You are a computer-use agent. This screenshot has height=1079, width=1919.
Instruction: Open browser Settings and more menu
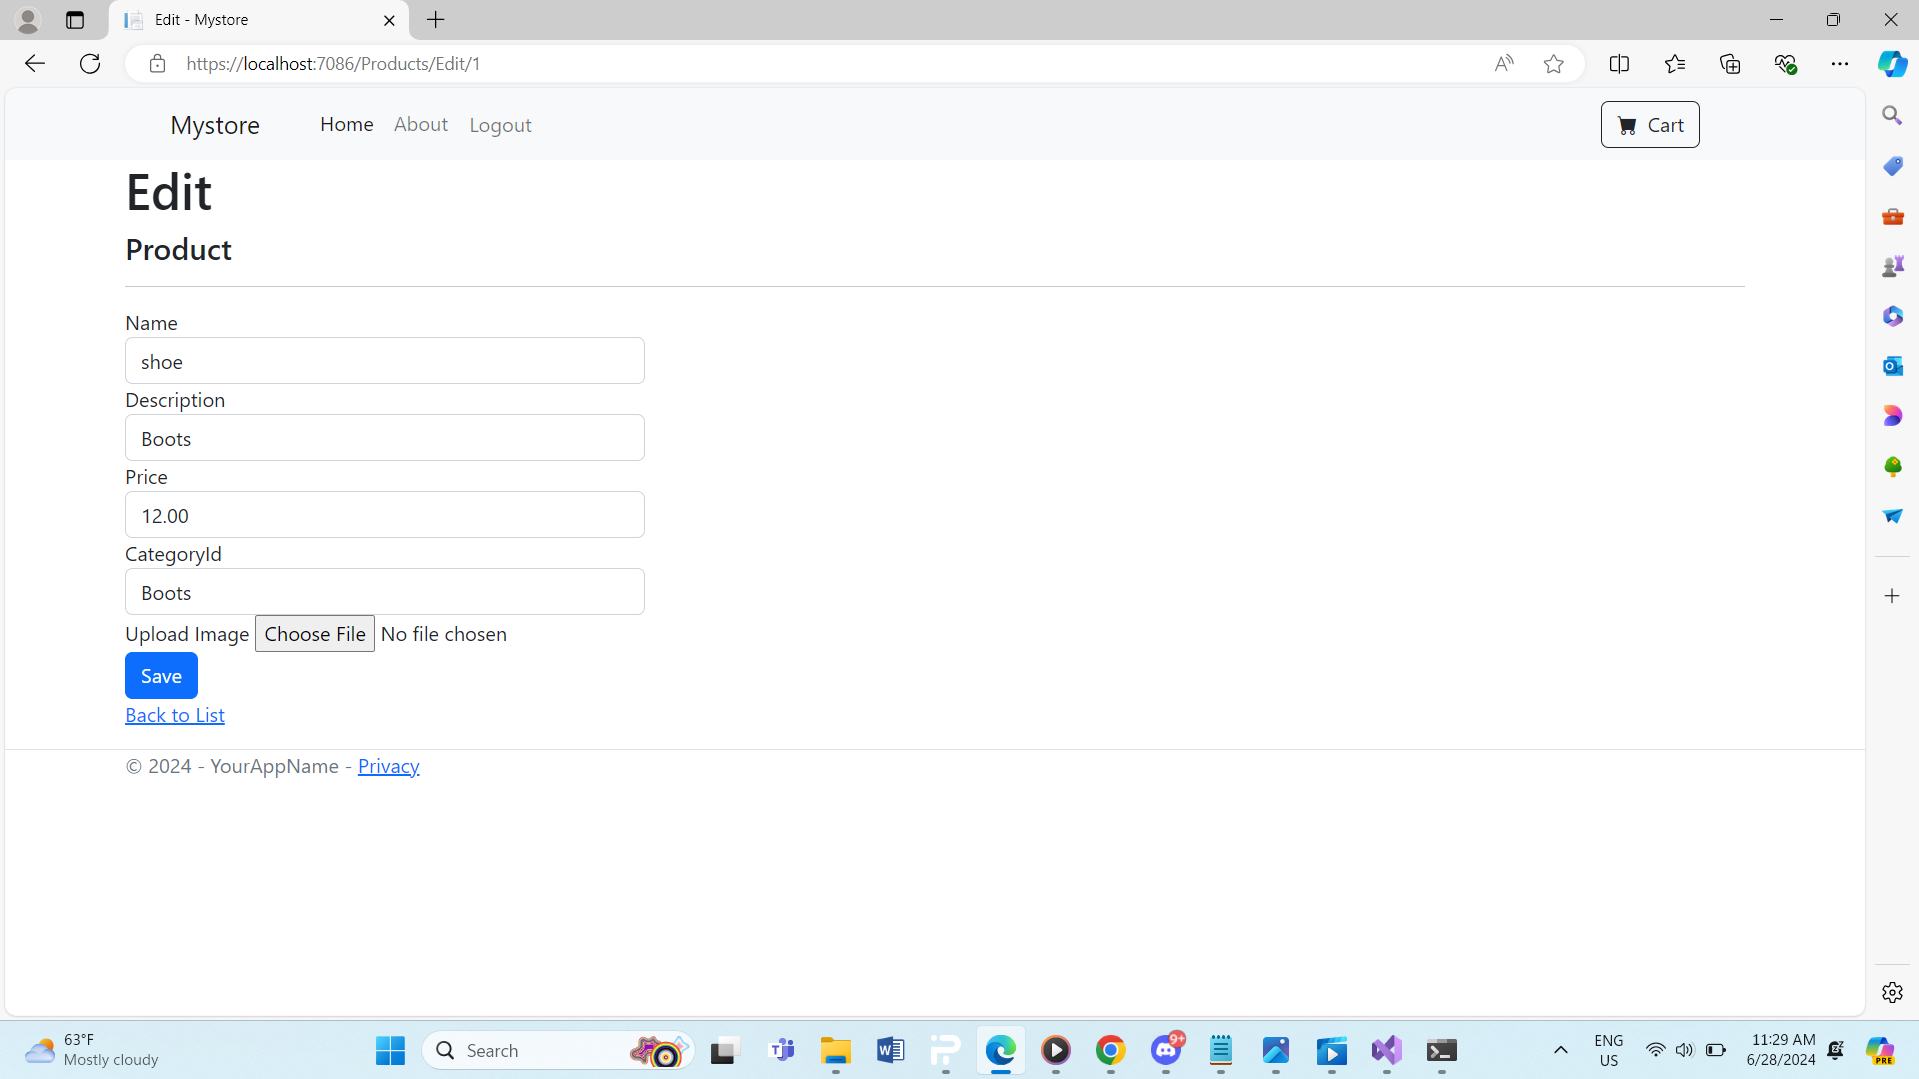pyautogui.click(x=1840, y=64)
